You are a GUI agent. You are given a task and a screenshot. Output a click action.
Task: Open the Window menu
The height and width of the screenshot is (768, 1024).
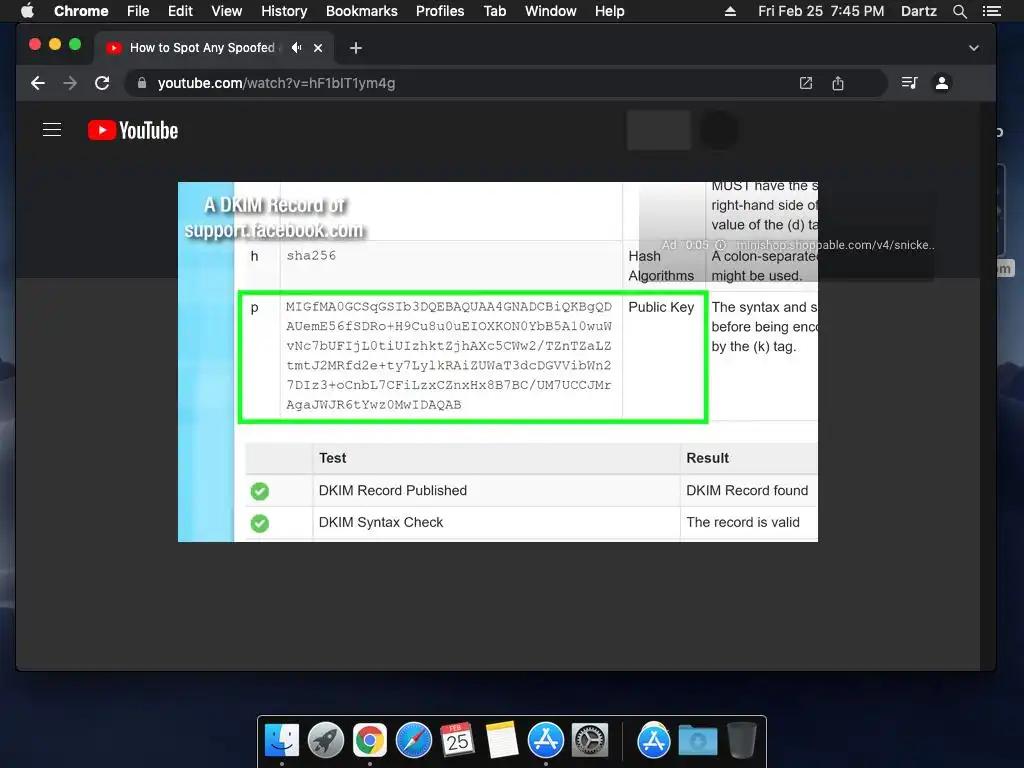pyautogui.click(x=551, y=11)
